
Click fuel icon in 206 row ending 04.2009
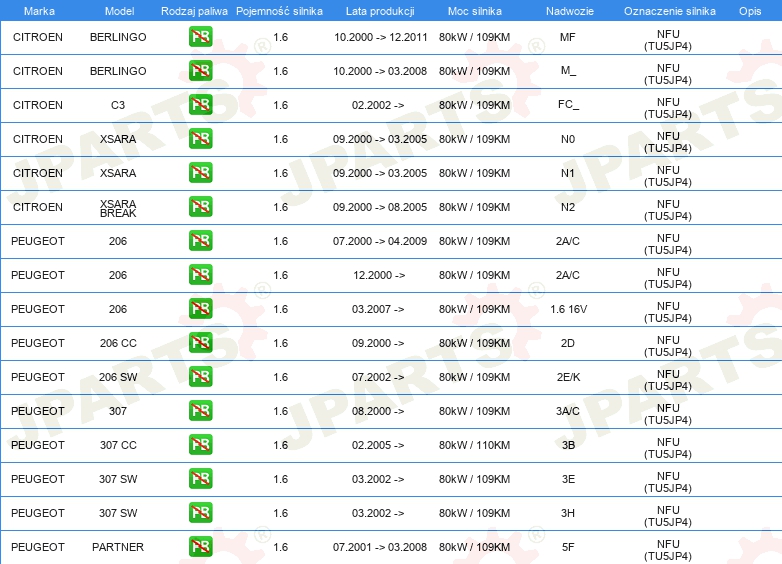pyautogui.click(x=200, y=240)
